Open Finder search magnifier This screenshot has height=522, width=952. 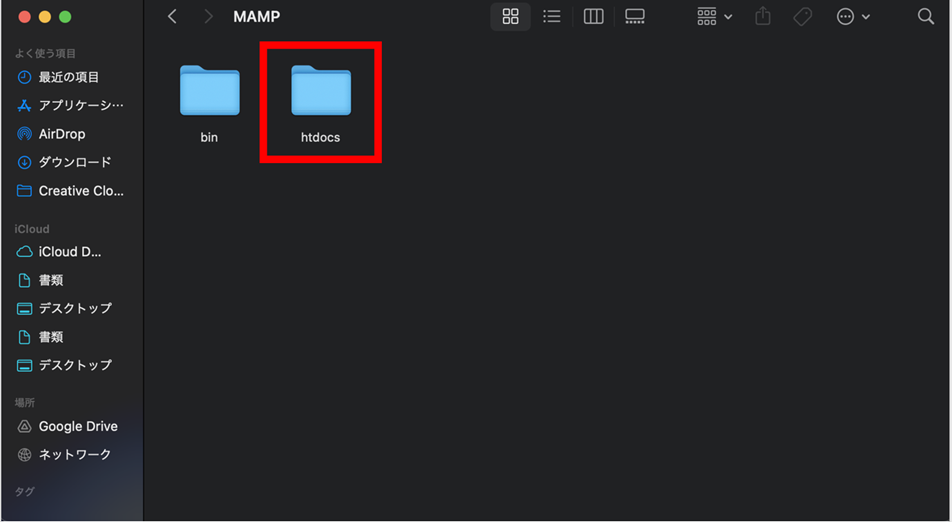[925, 16]
